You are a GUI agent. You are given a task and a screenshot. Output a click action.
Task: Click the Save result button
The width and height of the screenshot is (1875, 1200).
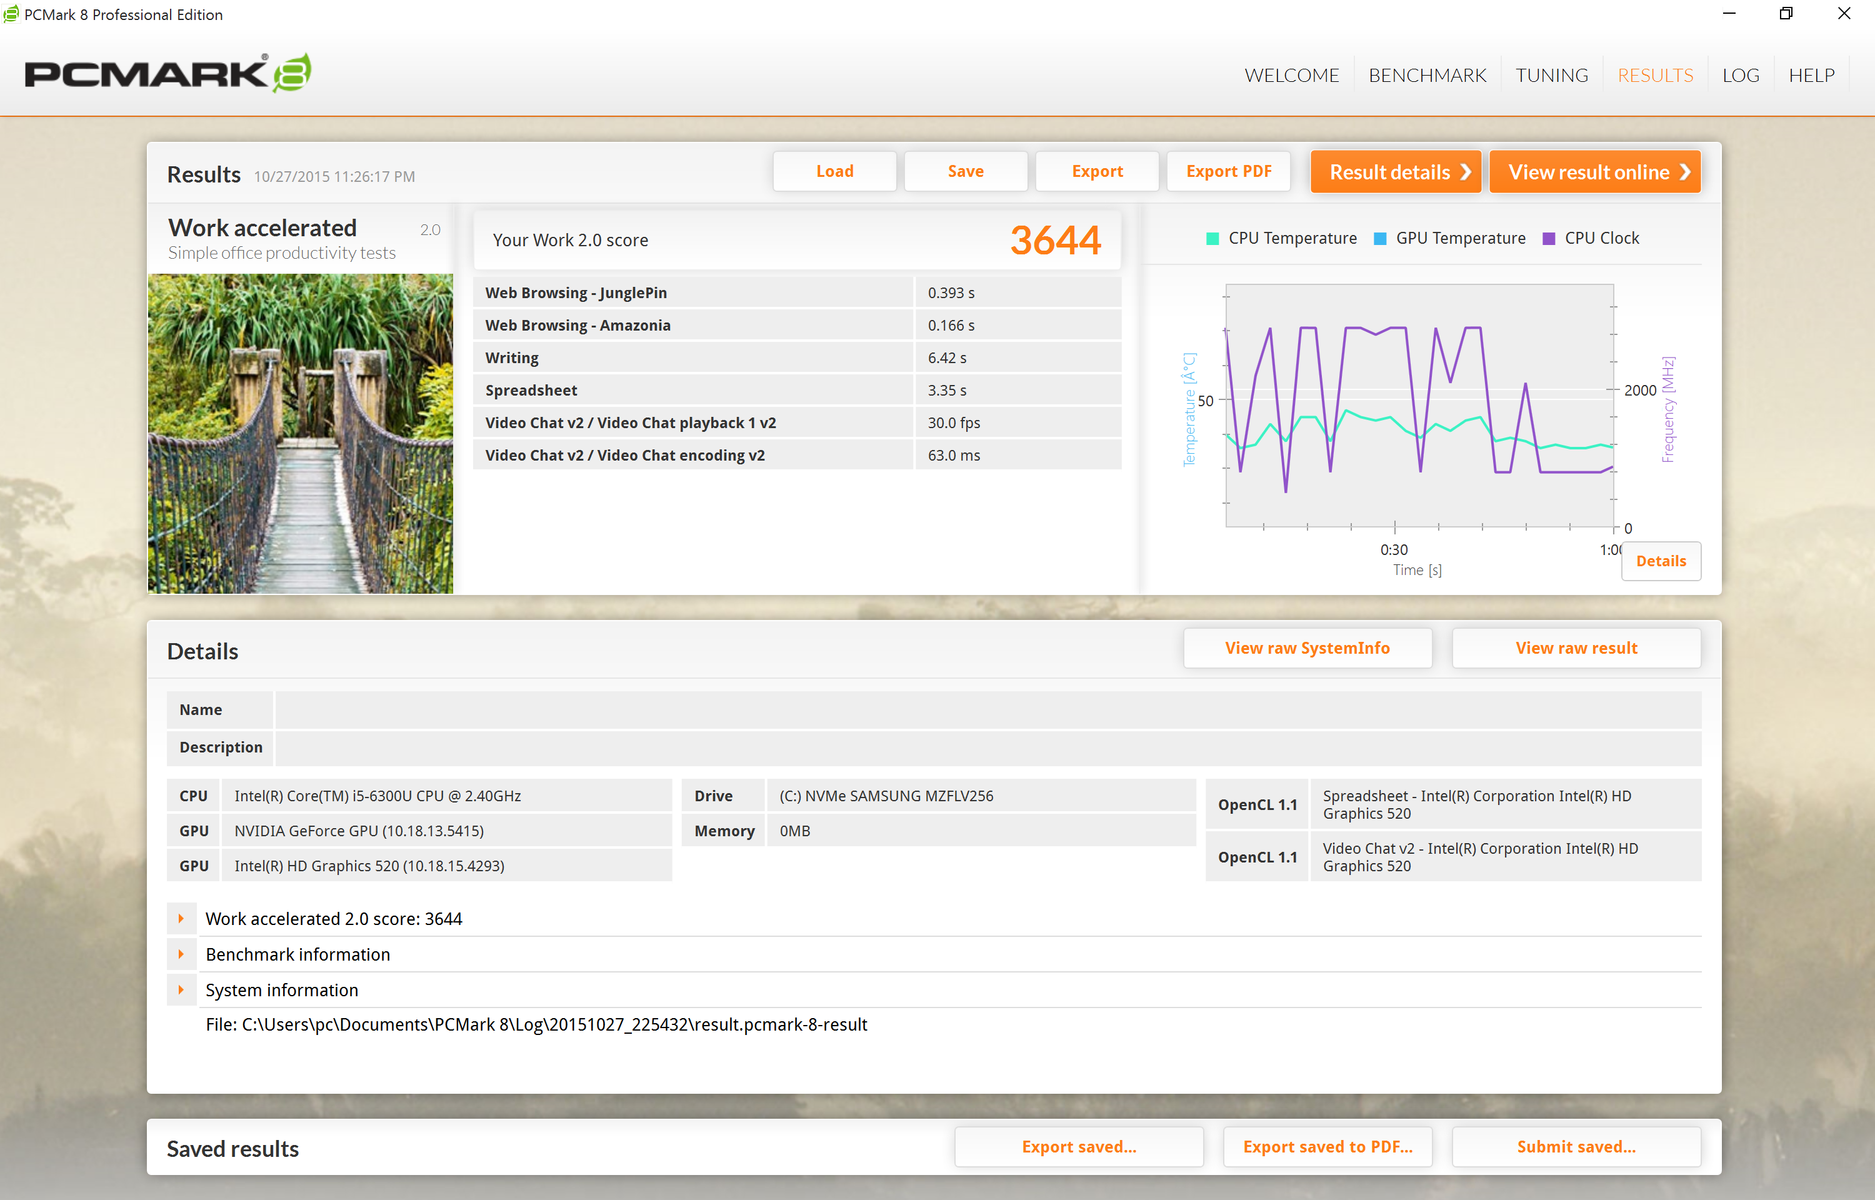click(x=965, y=171)
